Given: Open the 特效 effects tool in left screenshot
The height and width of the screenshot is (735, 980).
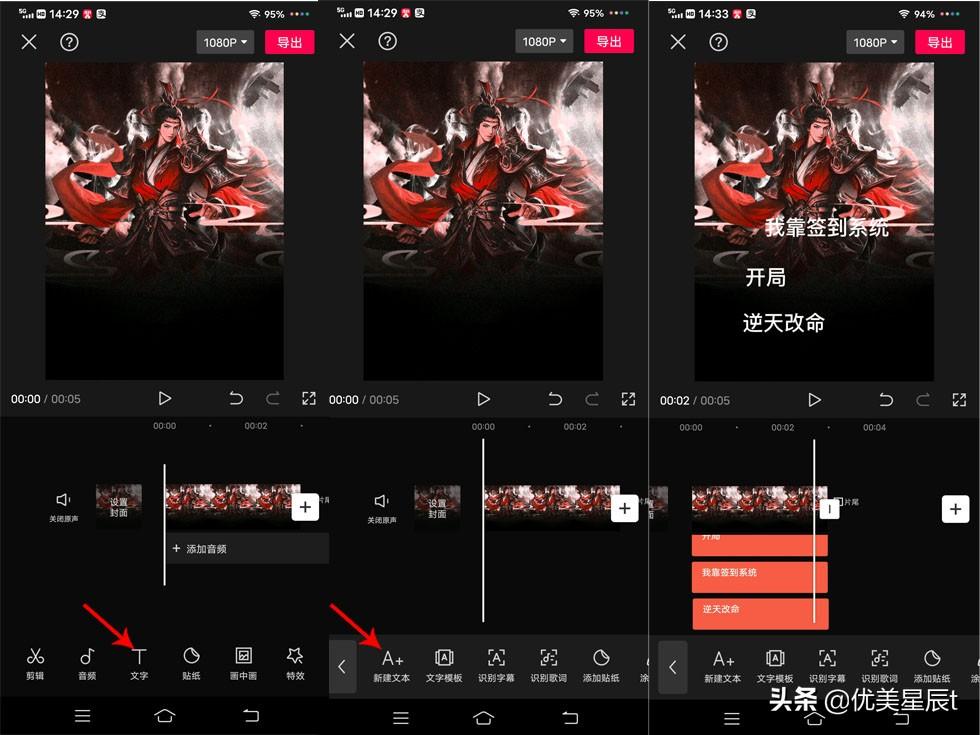Looking at the screenshot, I should 295,664.
